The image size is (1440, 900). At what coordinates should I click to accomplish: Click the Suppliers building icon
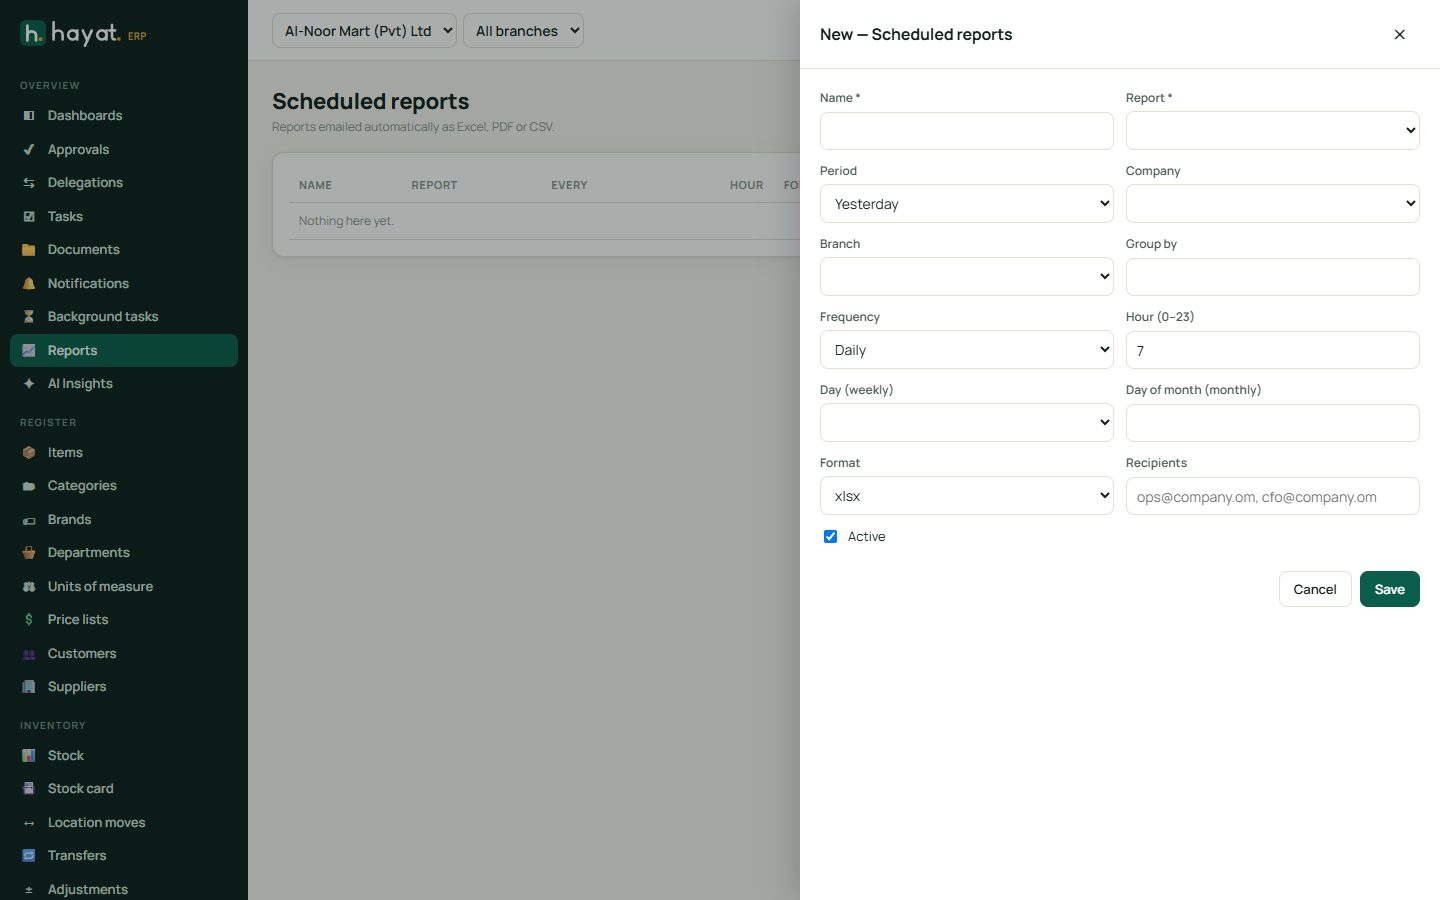coord(29,687)
